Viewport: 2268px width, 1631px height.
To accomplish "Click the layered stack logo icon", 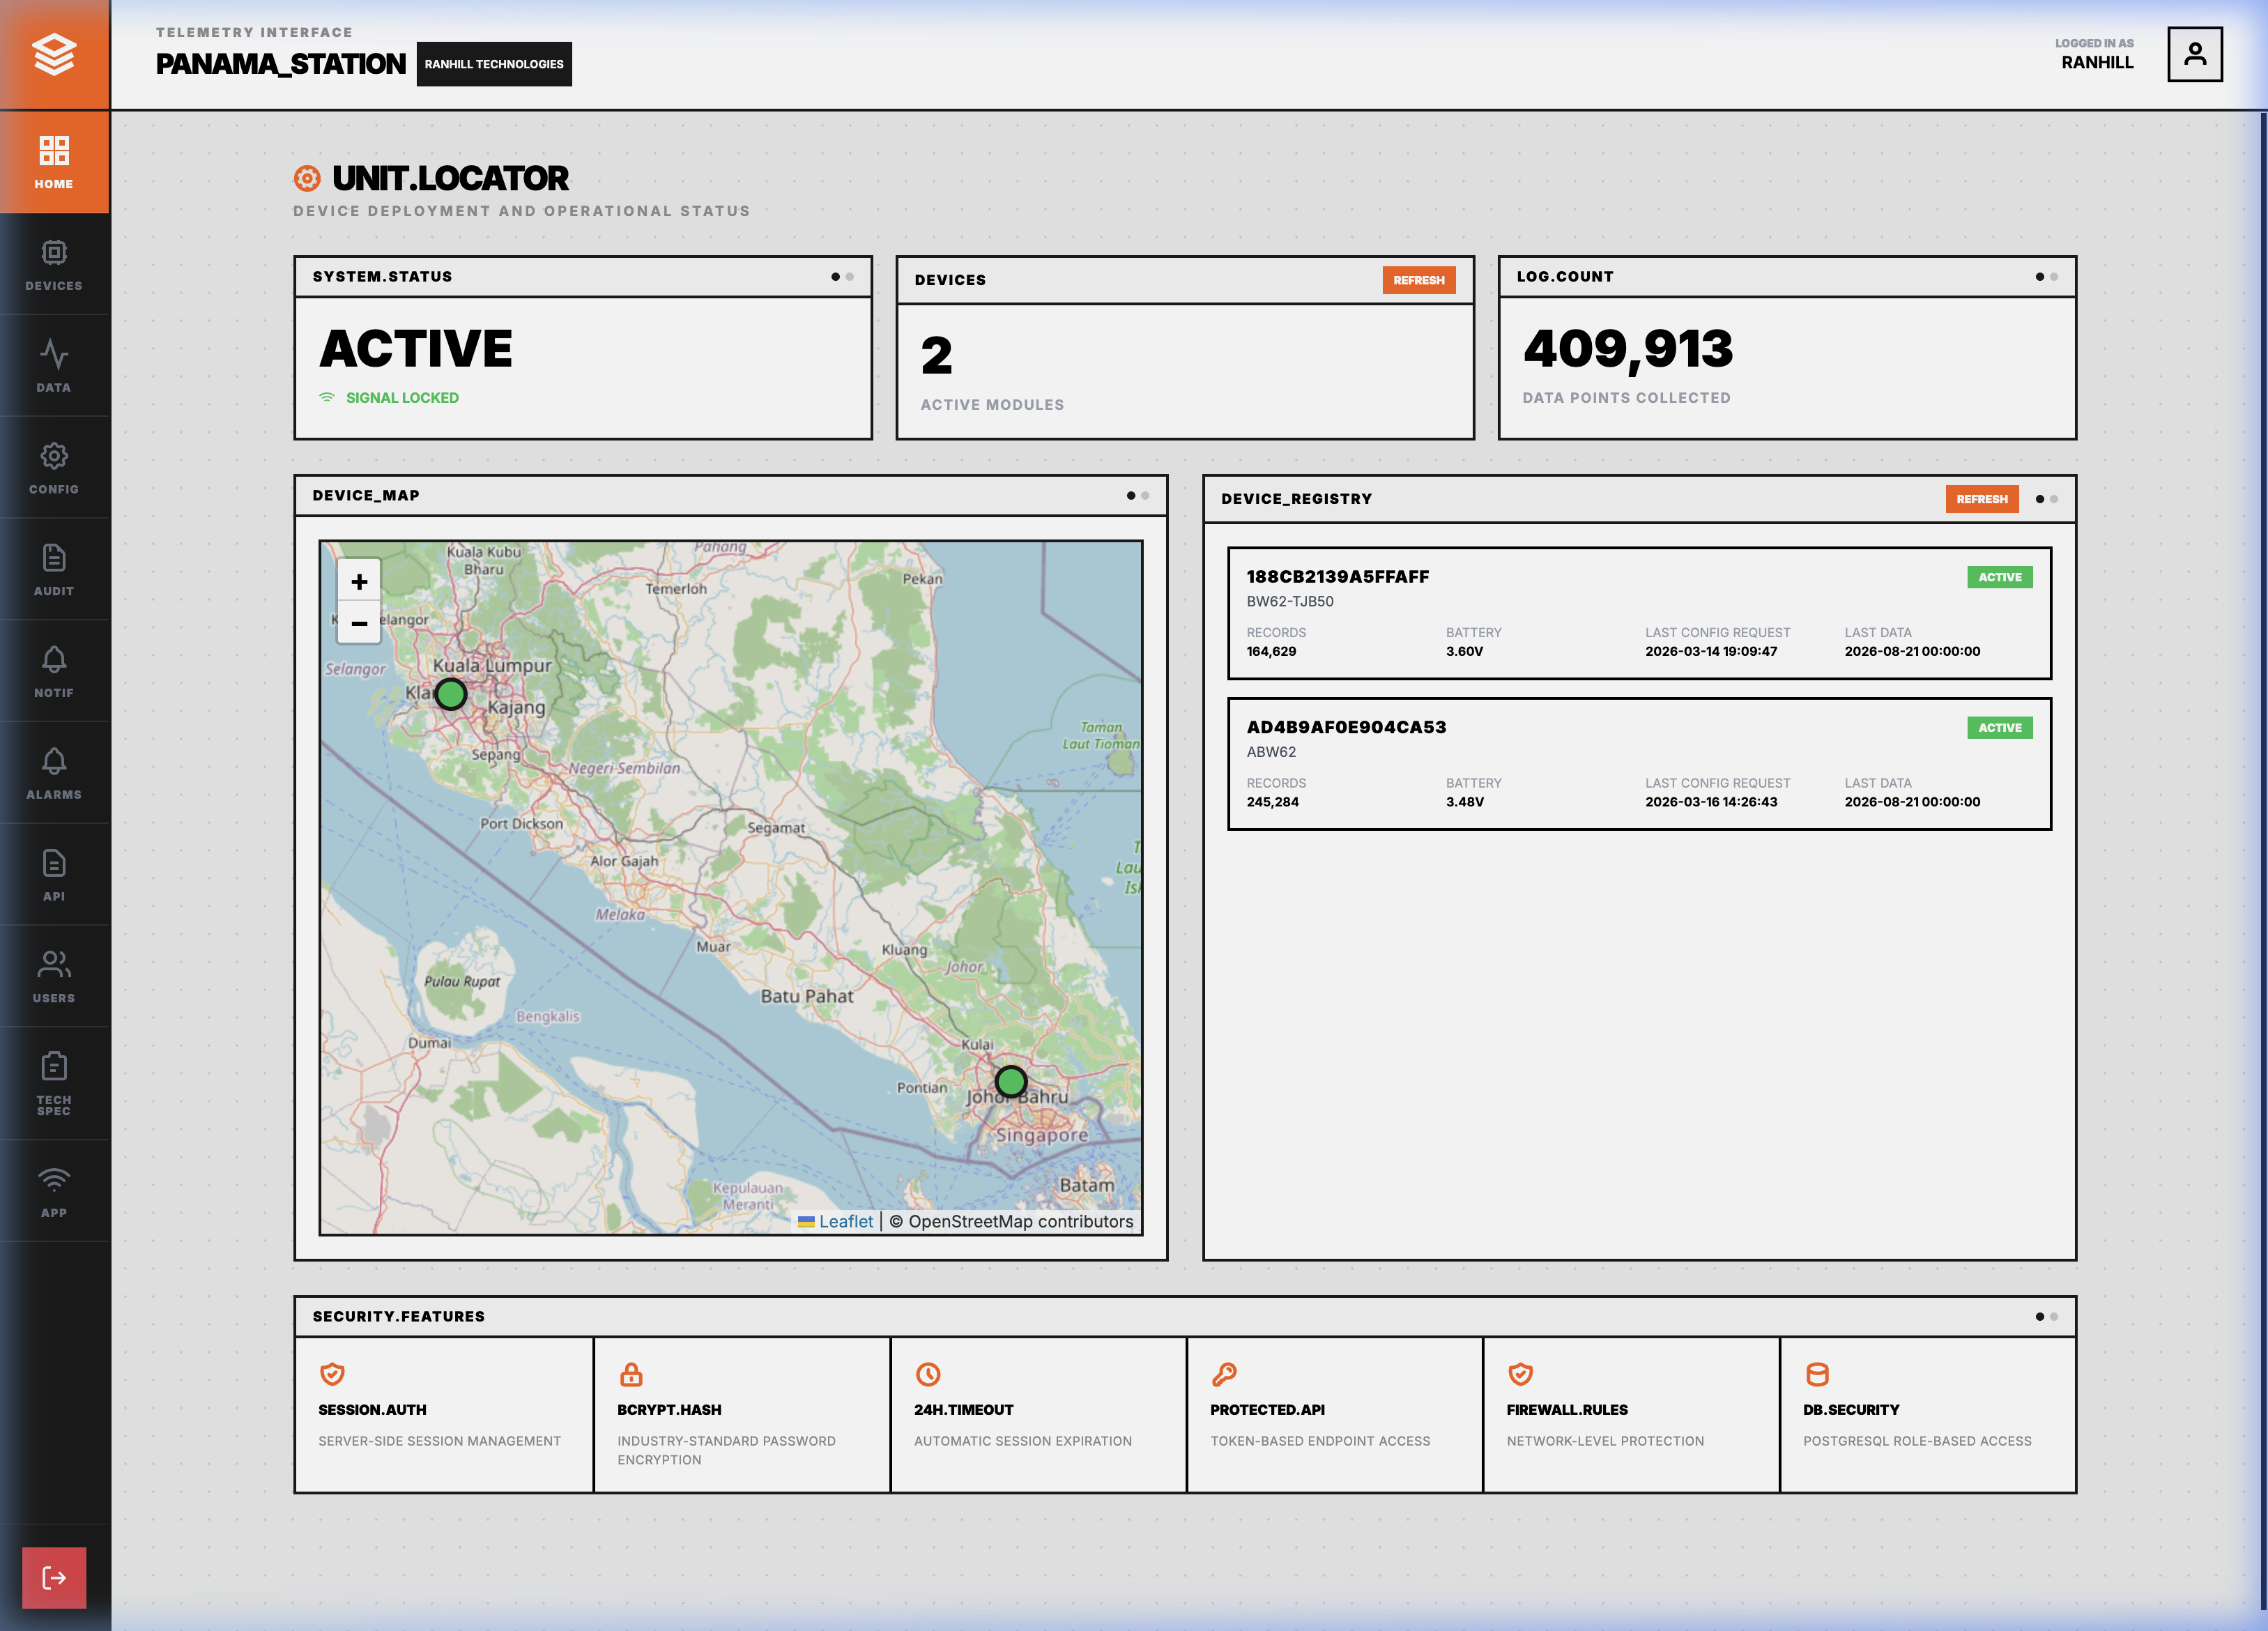I will coord(54,54).
